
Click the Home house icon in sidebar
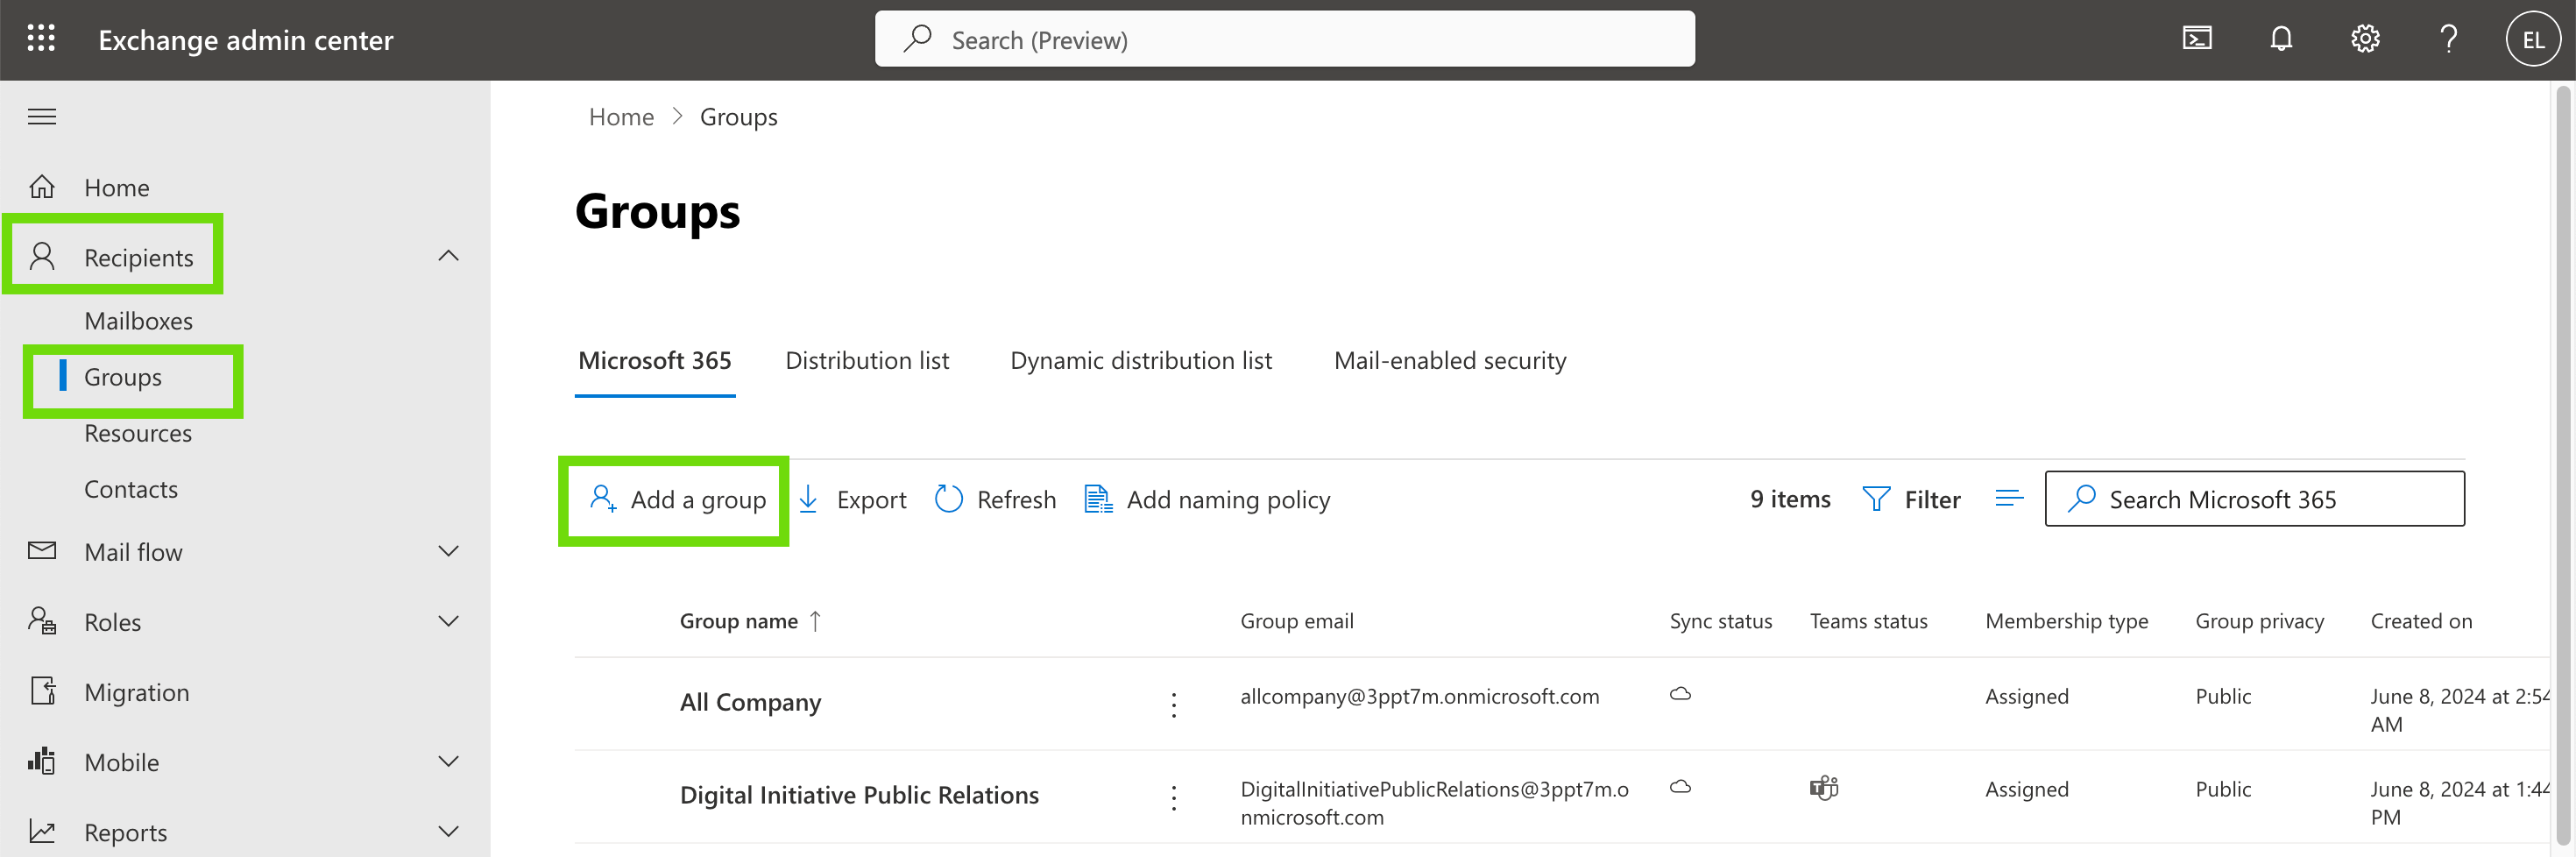point(42,187)
